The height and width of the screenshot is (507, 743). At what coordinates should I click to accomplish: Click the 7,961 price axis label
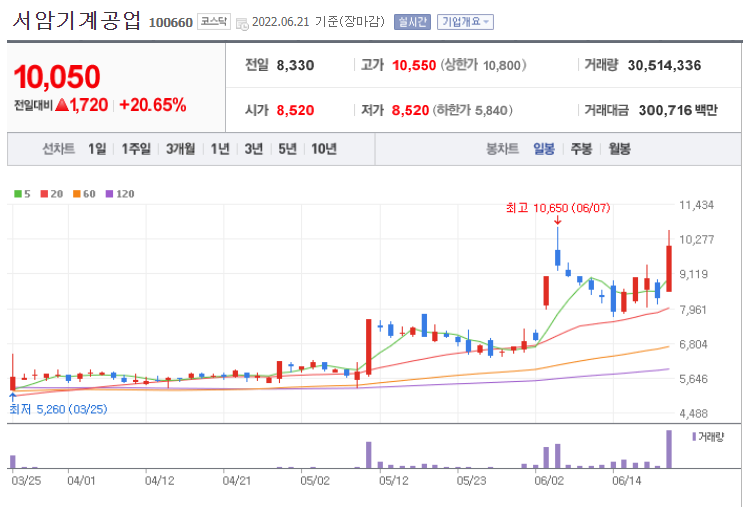click(693, 310)
